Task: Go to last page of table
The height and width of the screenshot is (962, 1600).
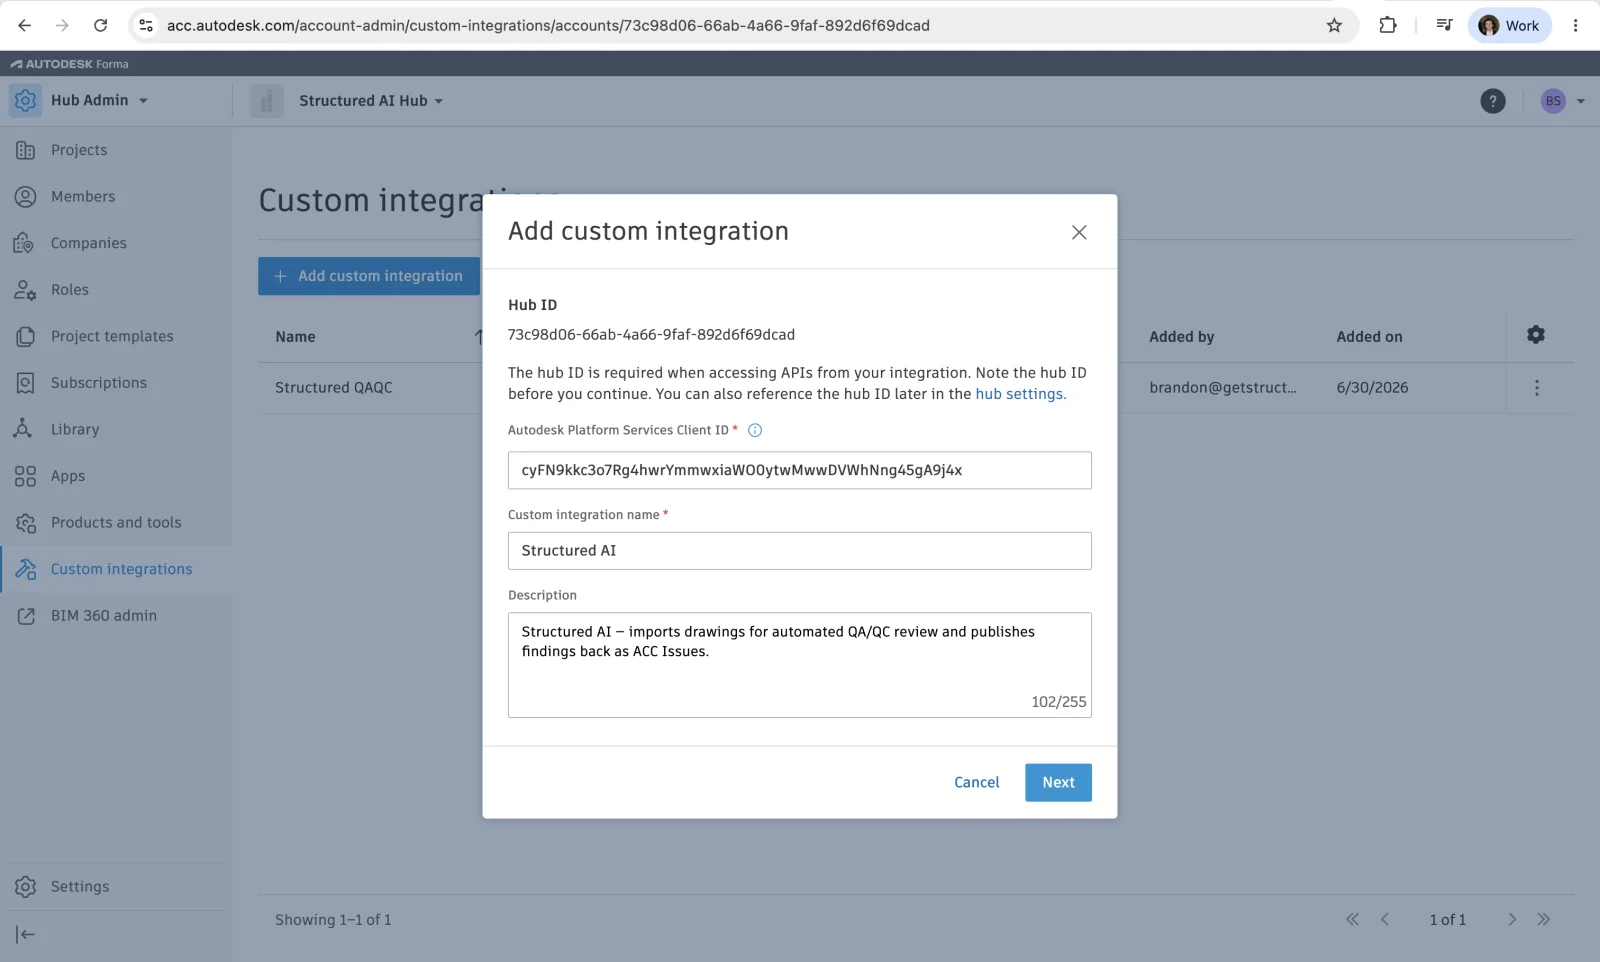Action: coord(1543,920)
